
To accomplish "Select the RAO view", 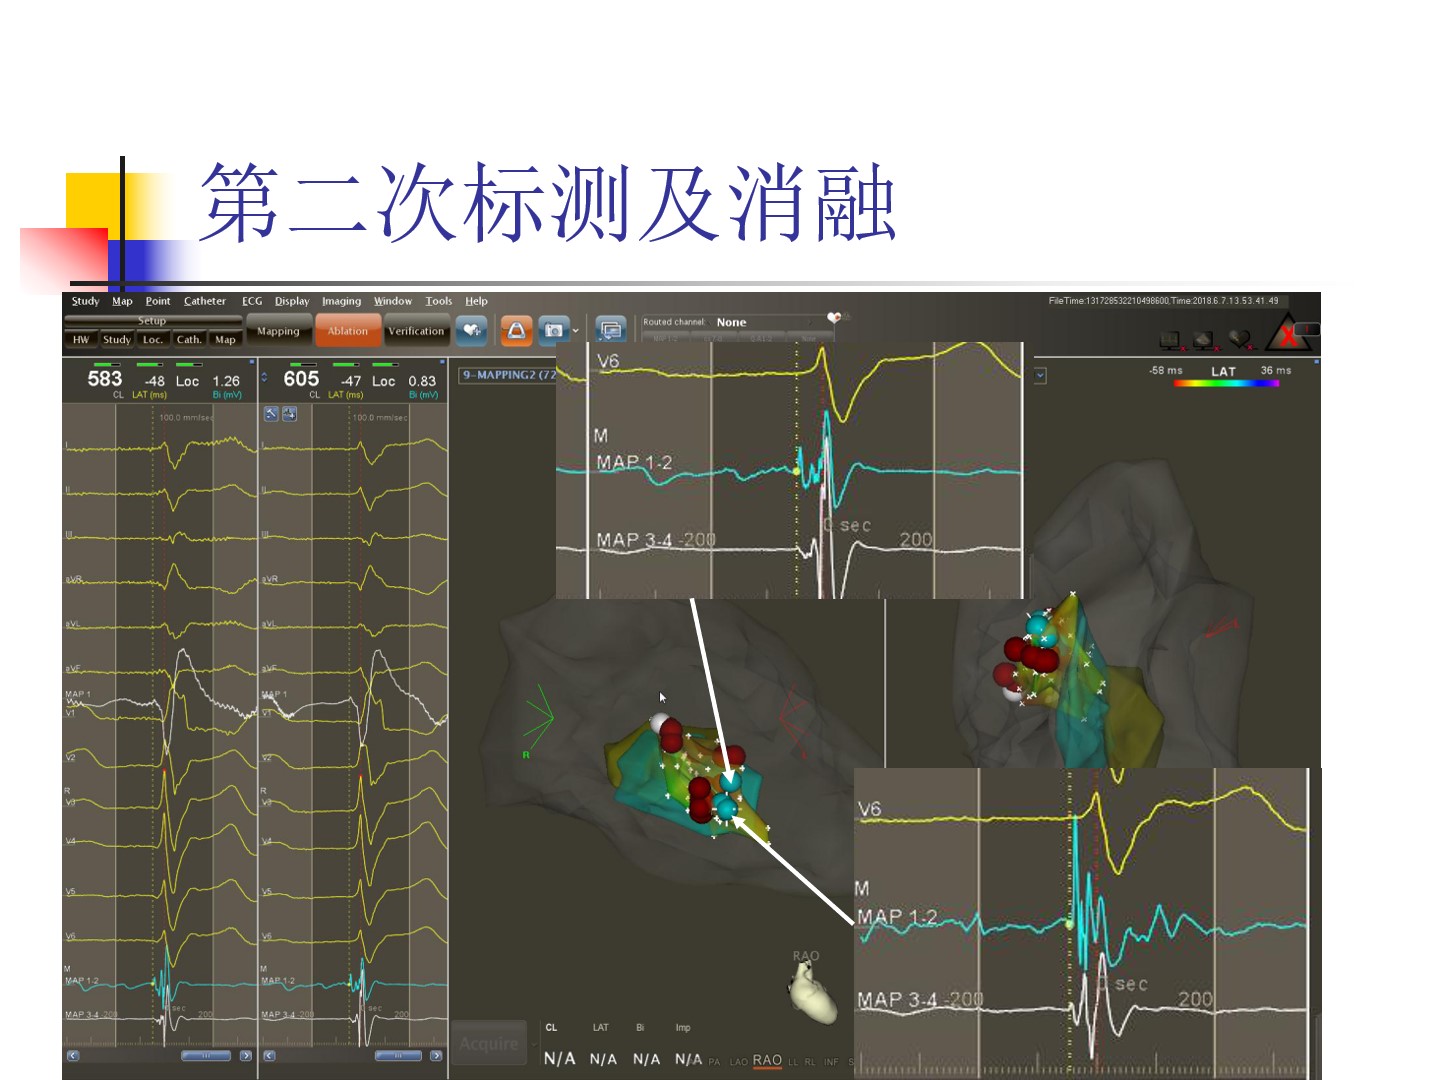I will [767, 1061].
